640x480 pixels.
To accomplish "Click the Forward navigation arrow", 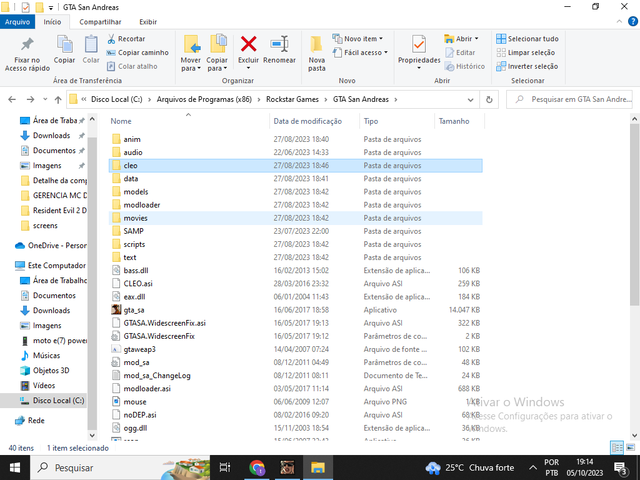I will 30,100.
